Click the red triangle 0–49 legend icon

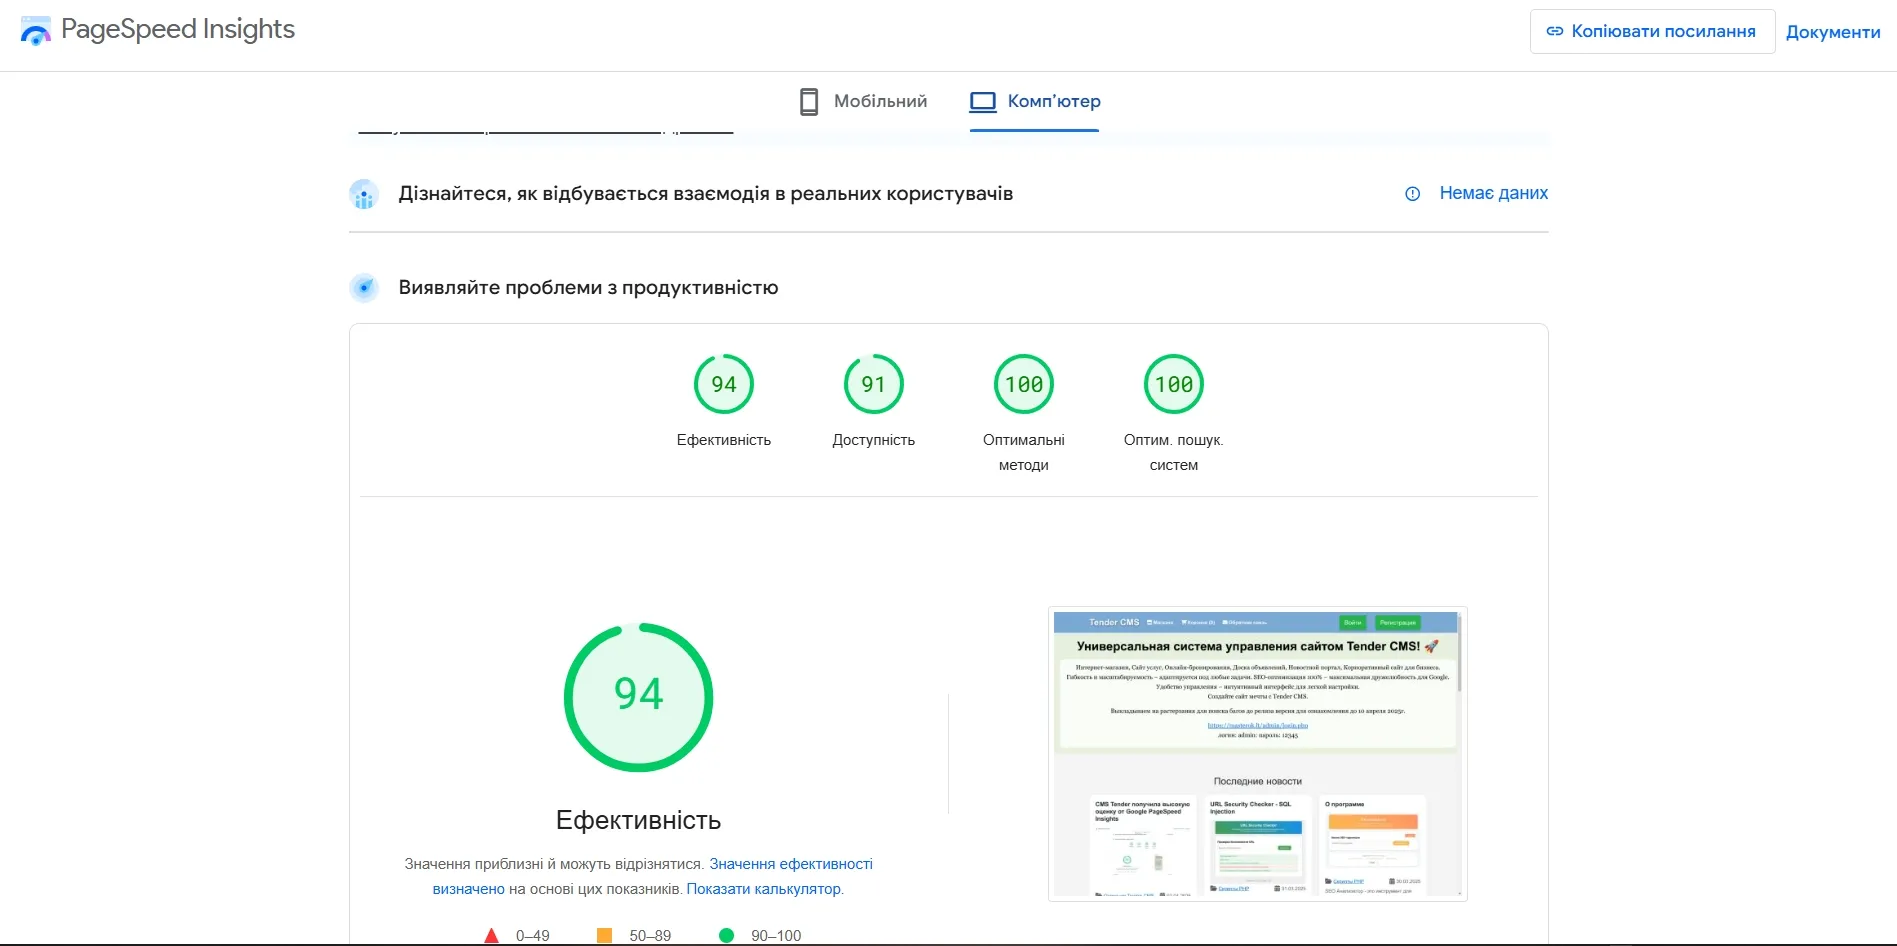(x=491, y=936)
